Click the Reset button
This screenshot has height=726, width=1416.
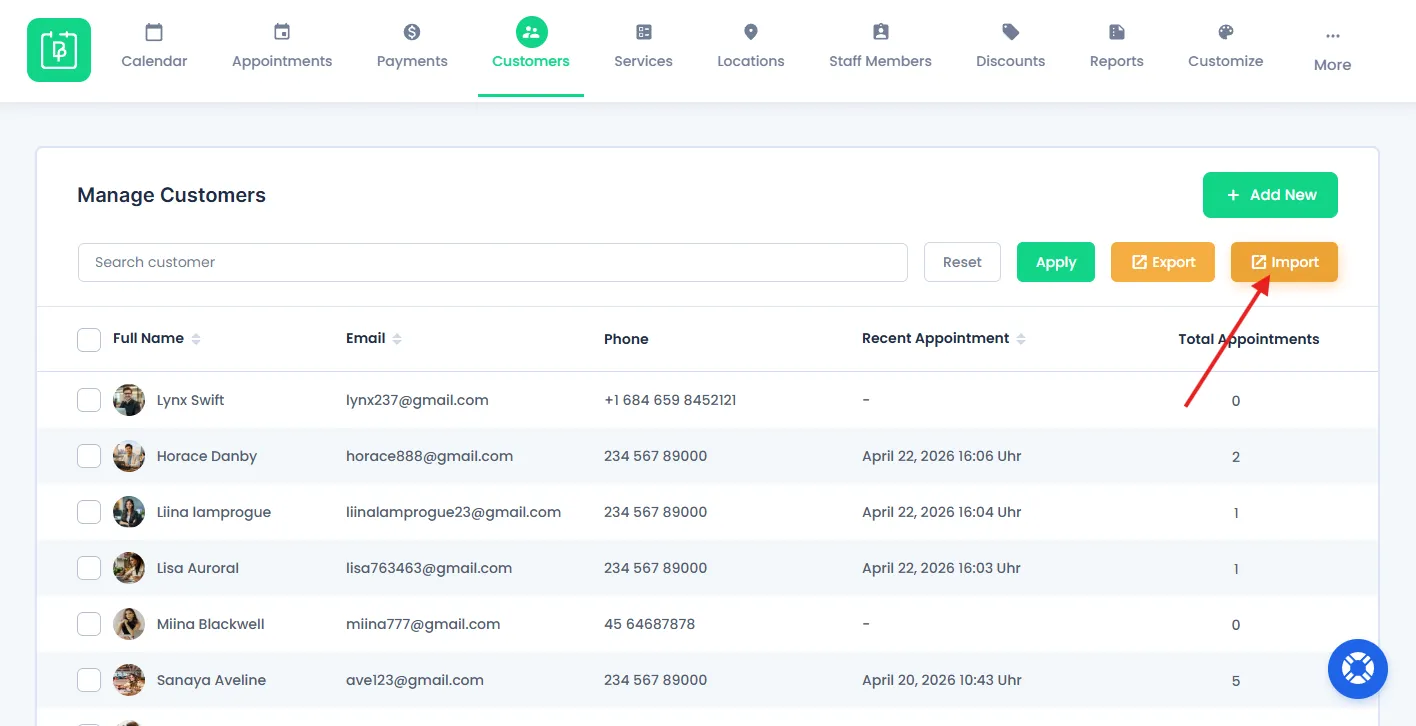962,262
